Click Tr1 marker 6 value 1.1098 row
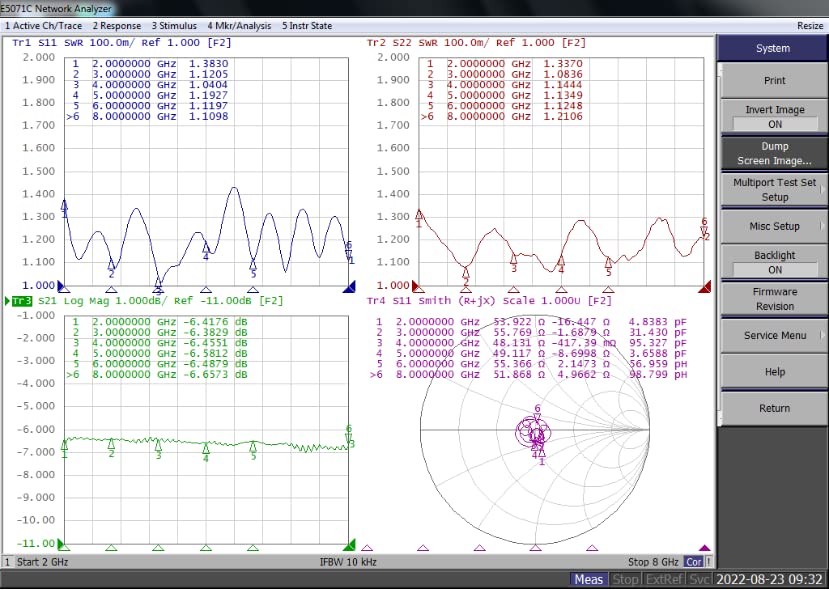 click(x=148, y=116)
